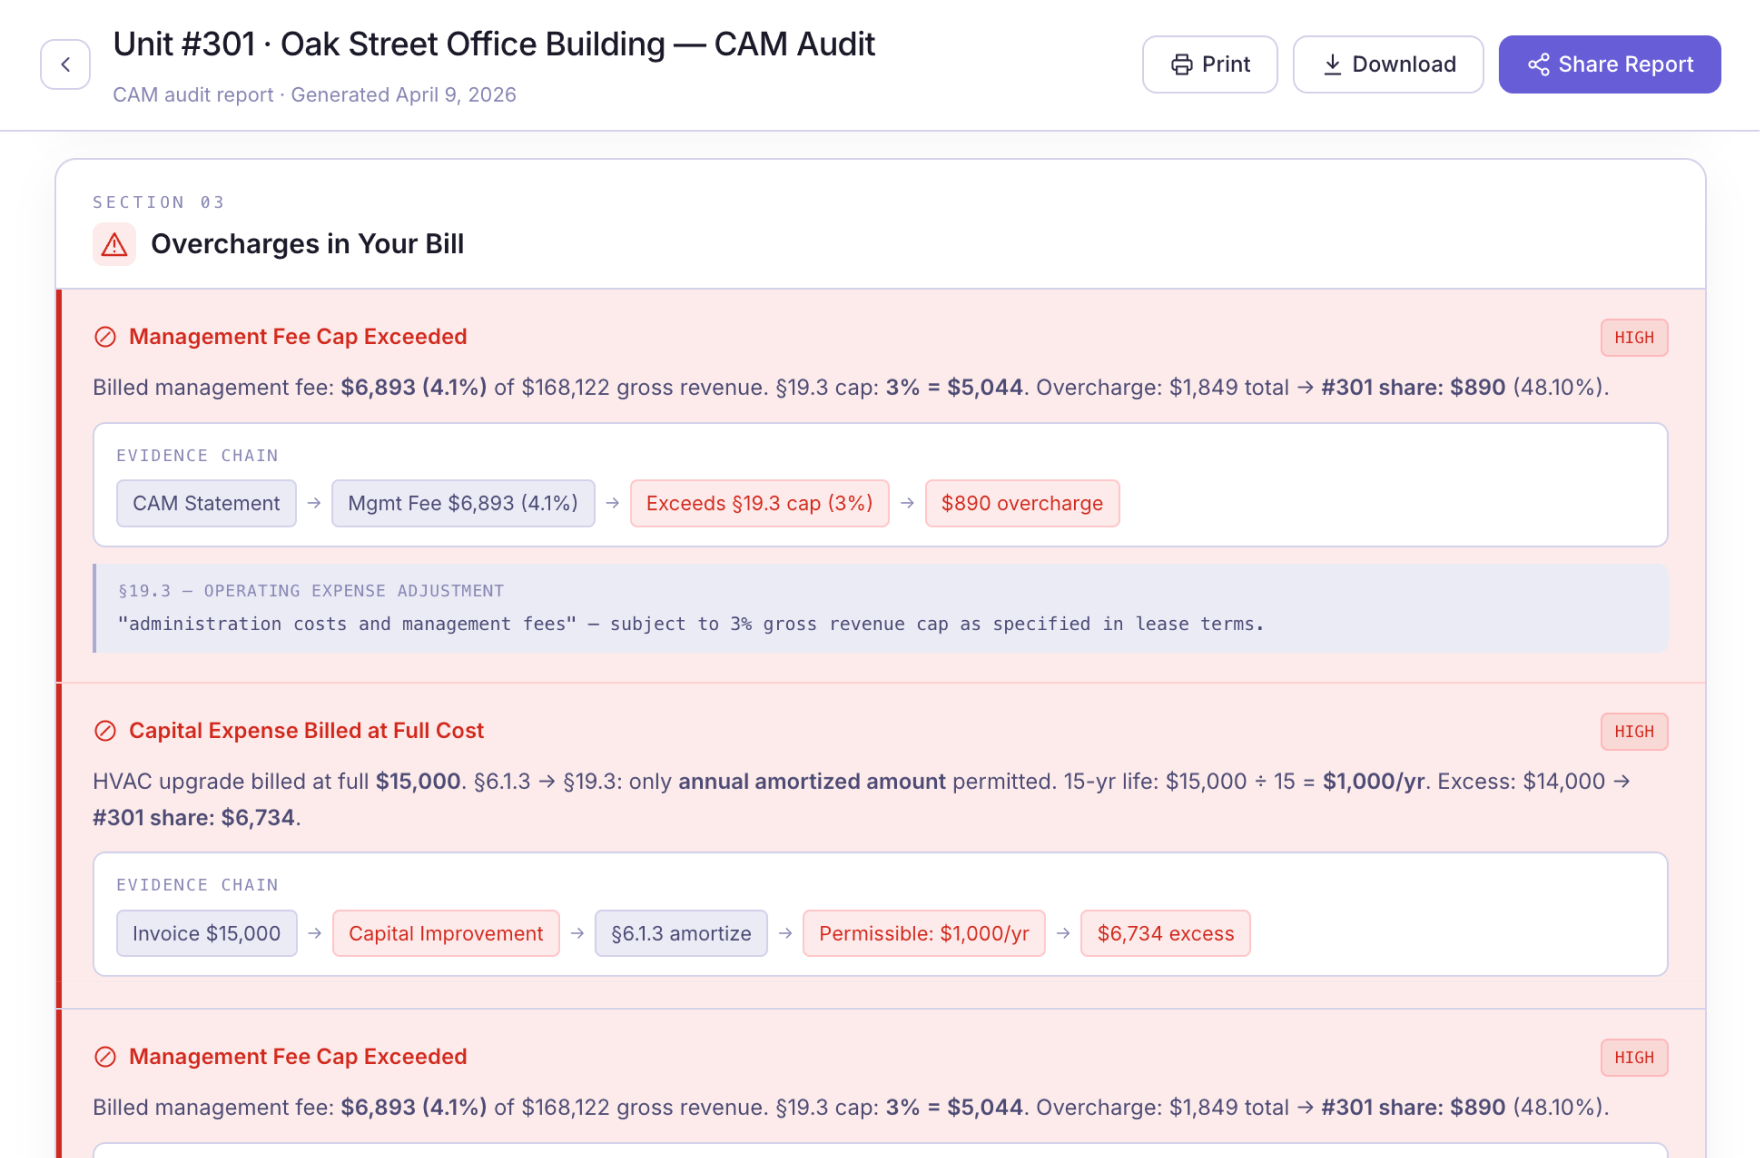Click the share nodes icon
This screenshot has height=1158, width=1760.
point(1538,65)
